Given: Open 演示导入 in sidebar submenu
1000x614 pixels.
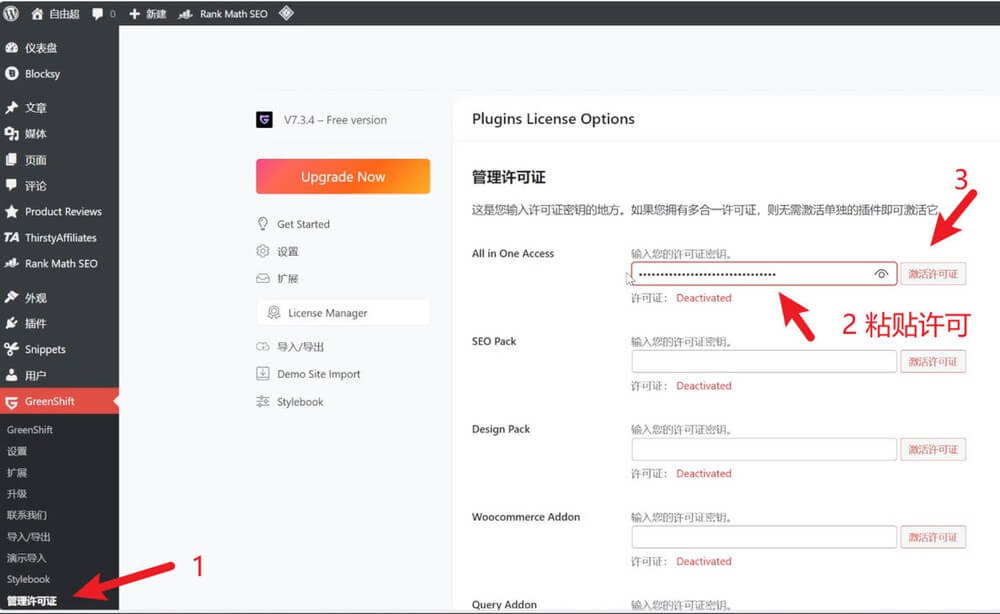Looking at the screenshot, I should pyautogui.click(x=27, y=558).
